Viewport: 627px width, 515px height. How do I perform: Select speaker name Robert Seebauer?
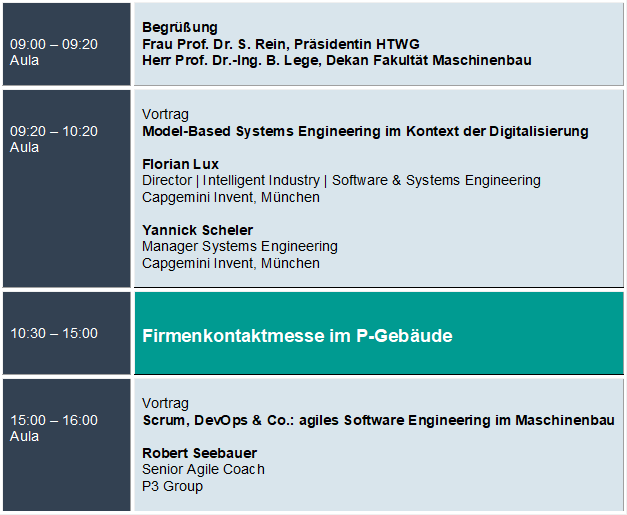tap(199, 453)
